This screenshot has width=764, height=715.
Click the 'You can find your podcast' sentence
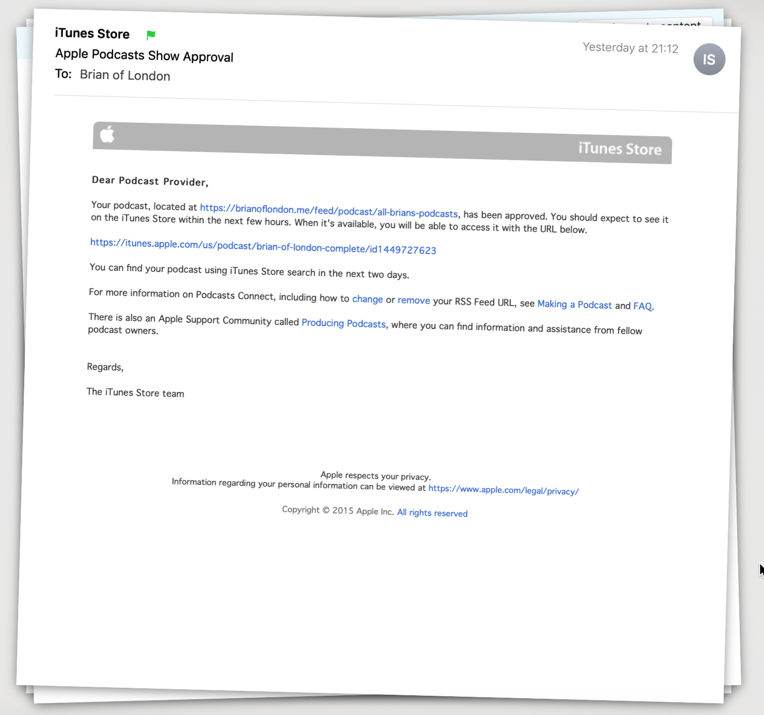point(249,271)
